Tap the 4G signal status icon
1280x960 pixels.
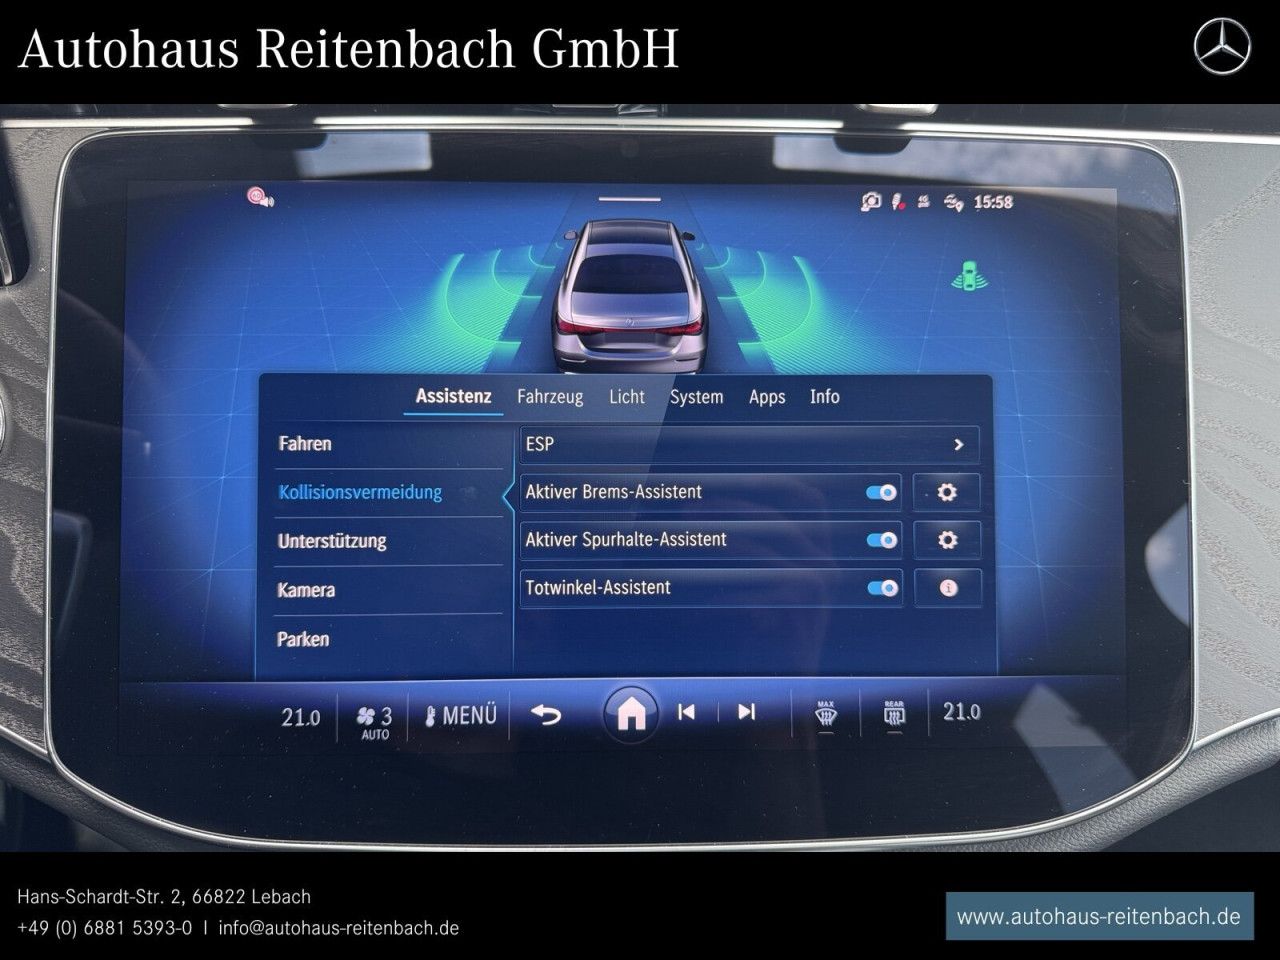click(925, 202)
